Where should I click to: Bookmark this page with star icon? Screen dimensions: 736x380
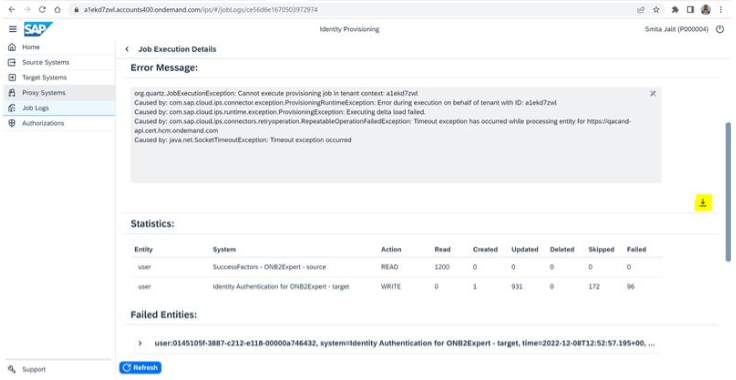click(x=656, y=9)
